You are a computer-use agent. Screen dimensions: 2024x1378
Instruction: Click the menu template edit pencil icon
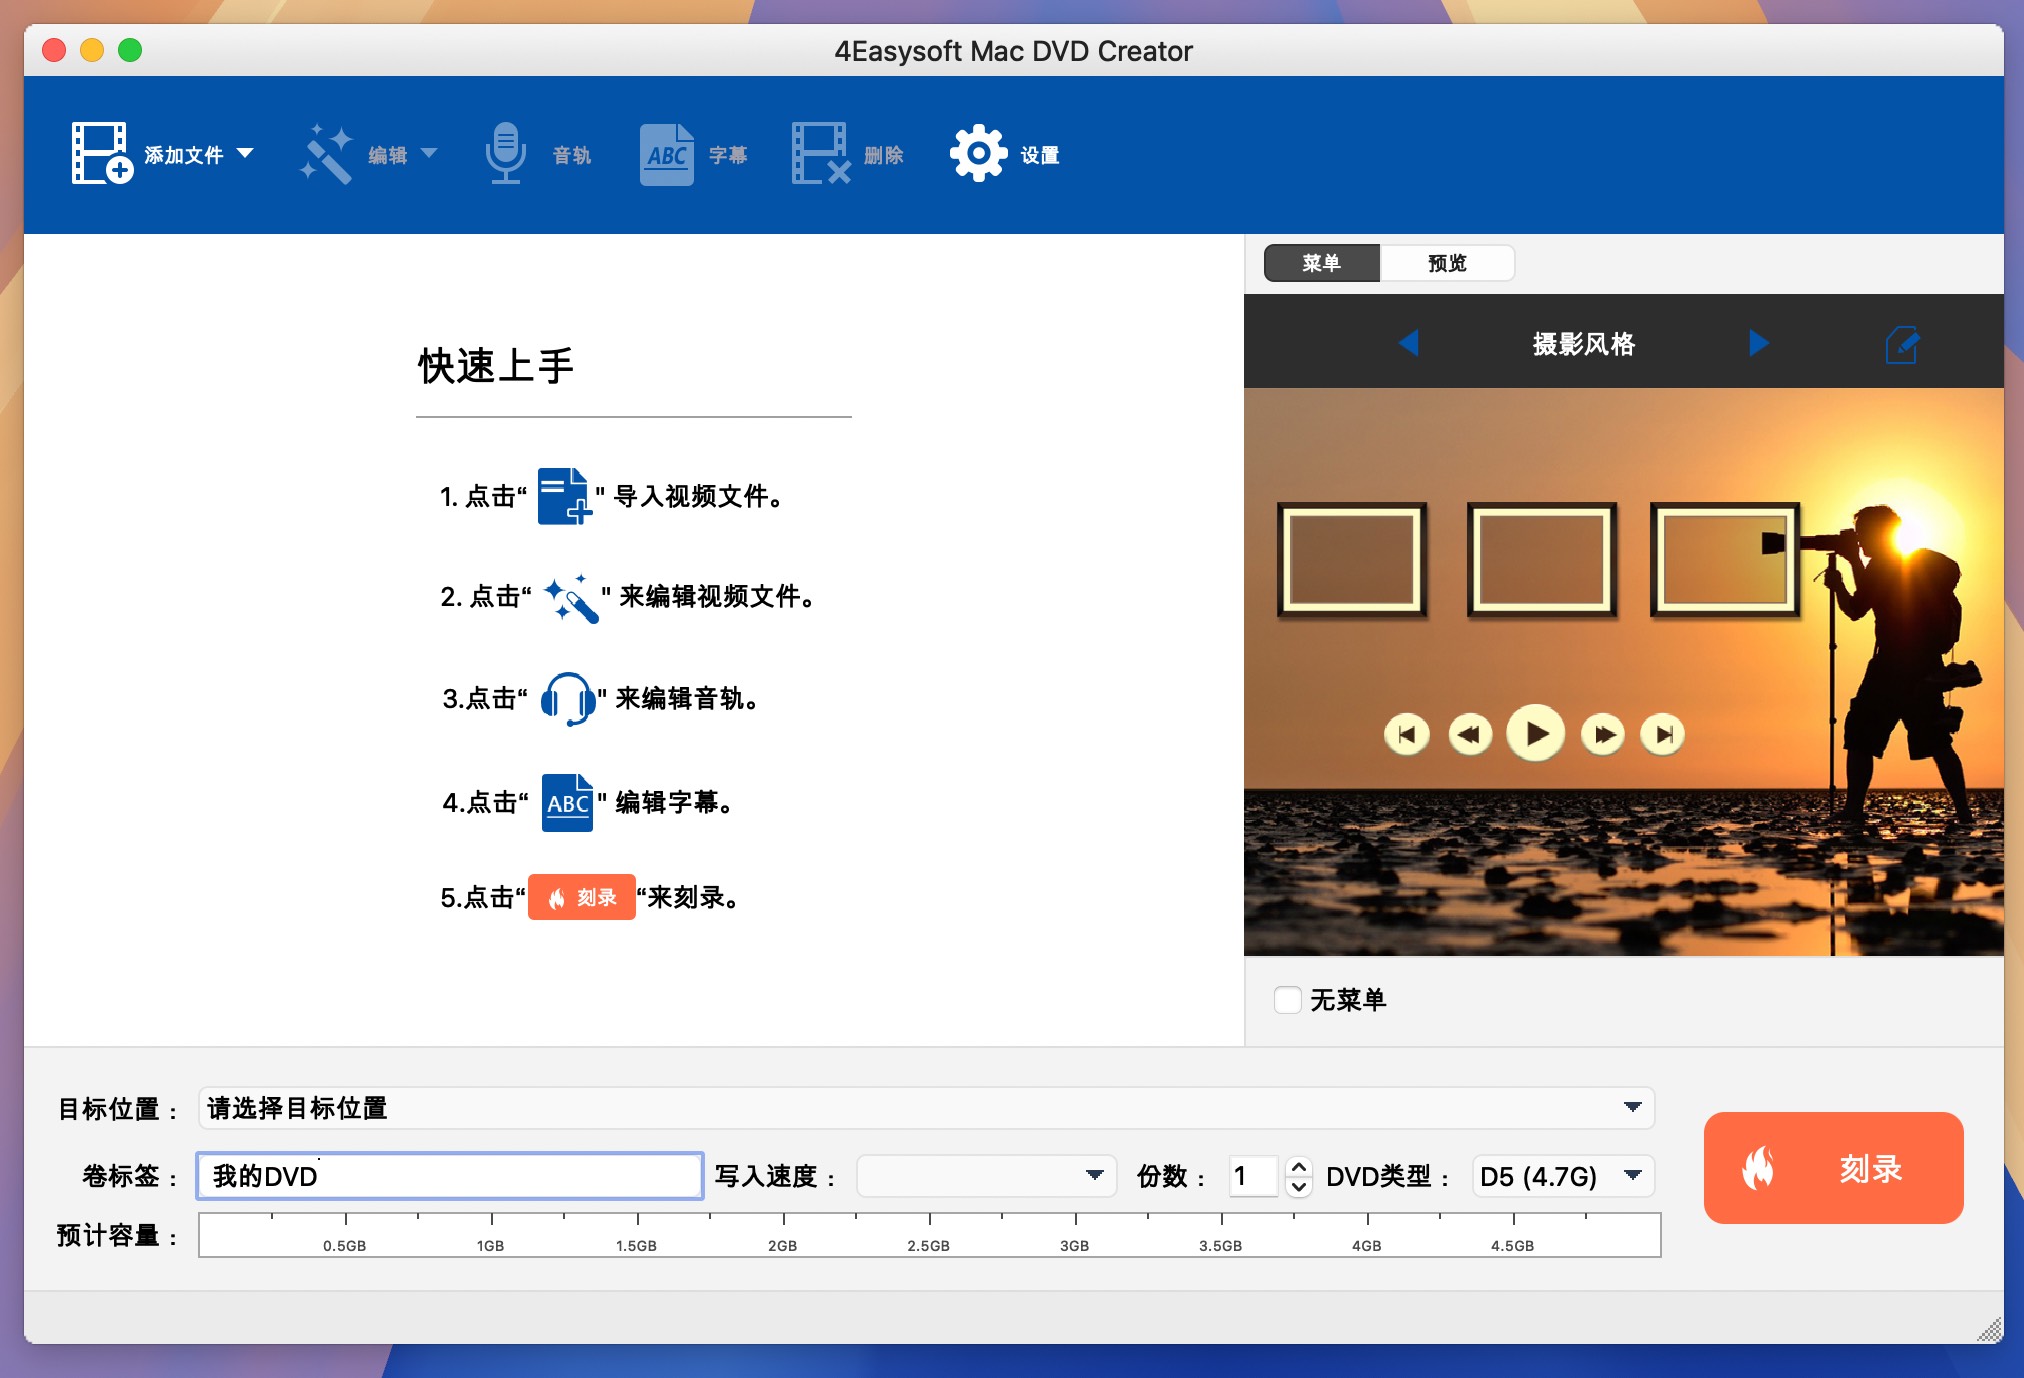click(x=1903, y=343)
